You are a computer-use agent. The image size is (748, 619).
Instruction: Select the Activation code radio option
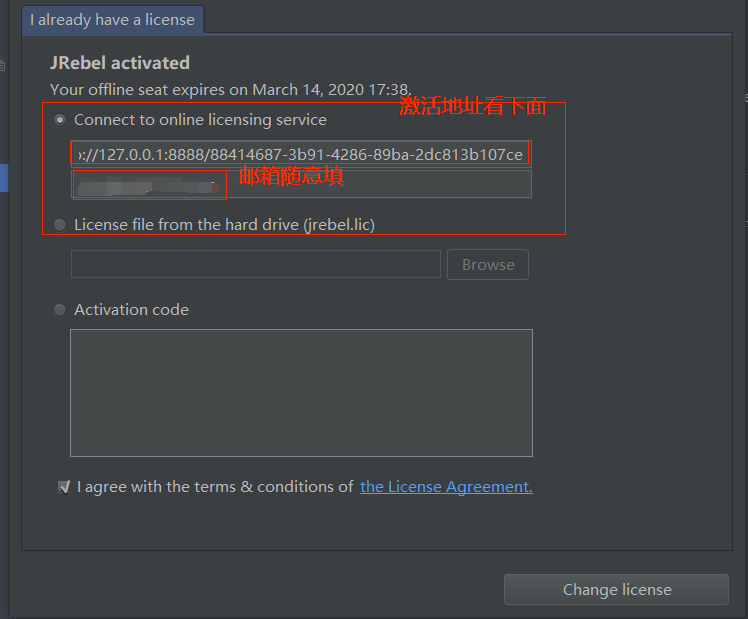[60, 310]
